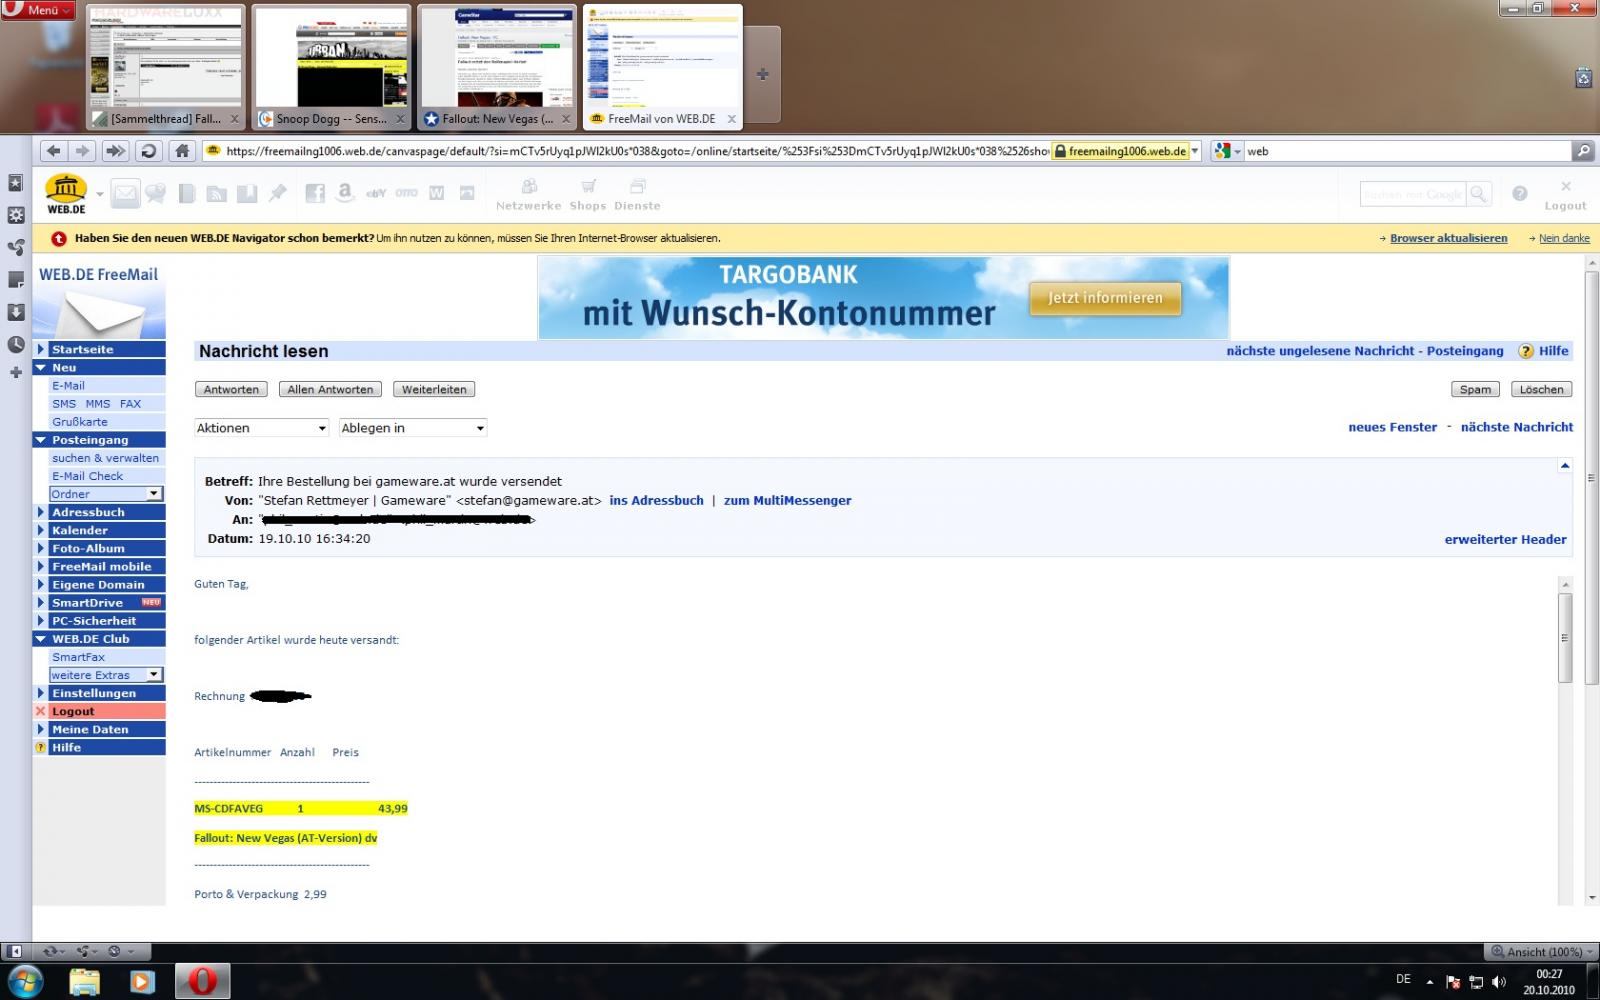Open the Opera Menü button
The height and width of the screenshot is (1000, 1600).
coord(38,10)
